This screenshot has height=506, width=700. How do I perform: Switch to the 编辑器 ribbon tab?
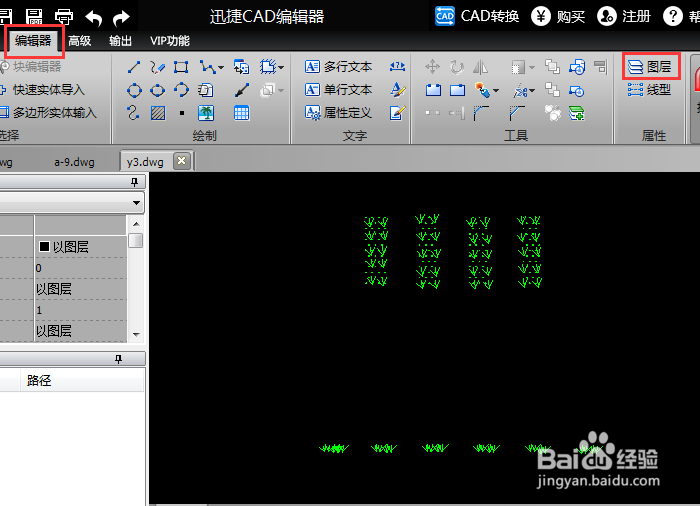(33, 41)
